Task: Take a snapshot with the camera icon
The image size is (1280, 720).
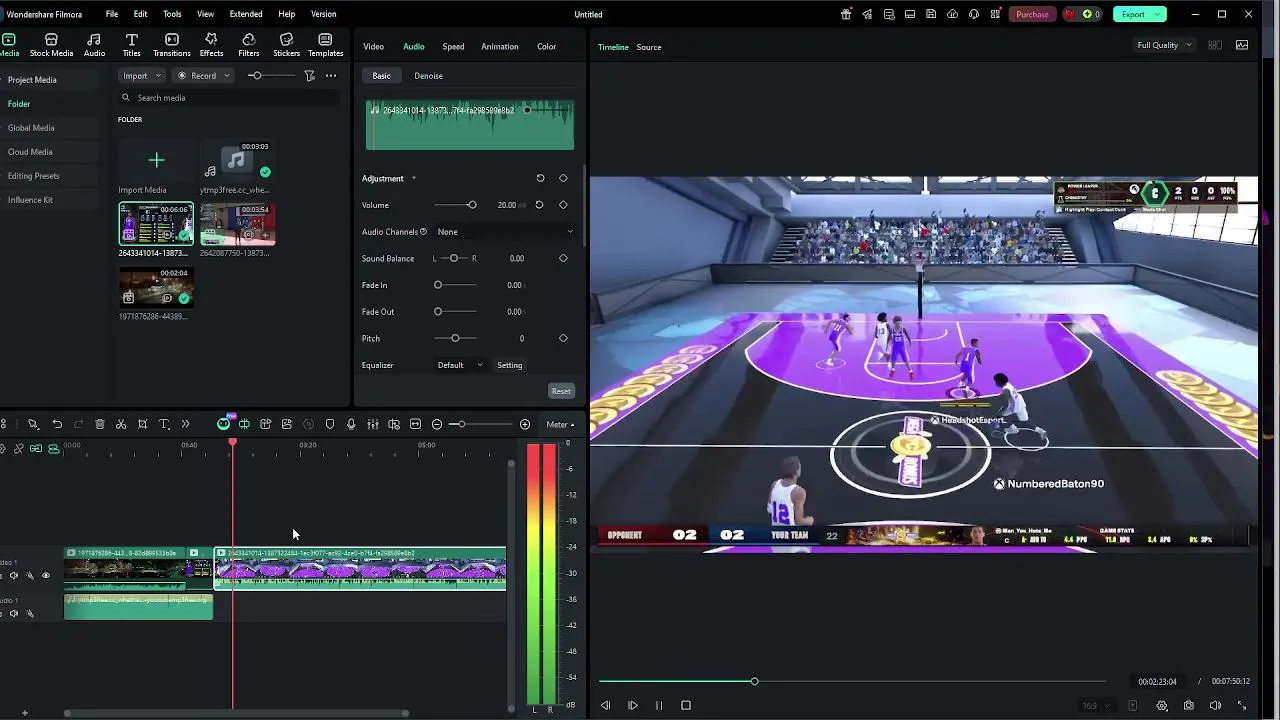Action: point(1189,705)
